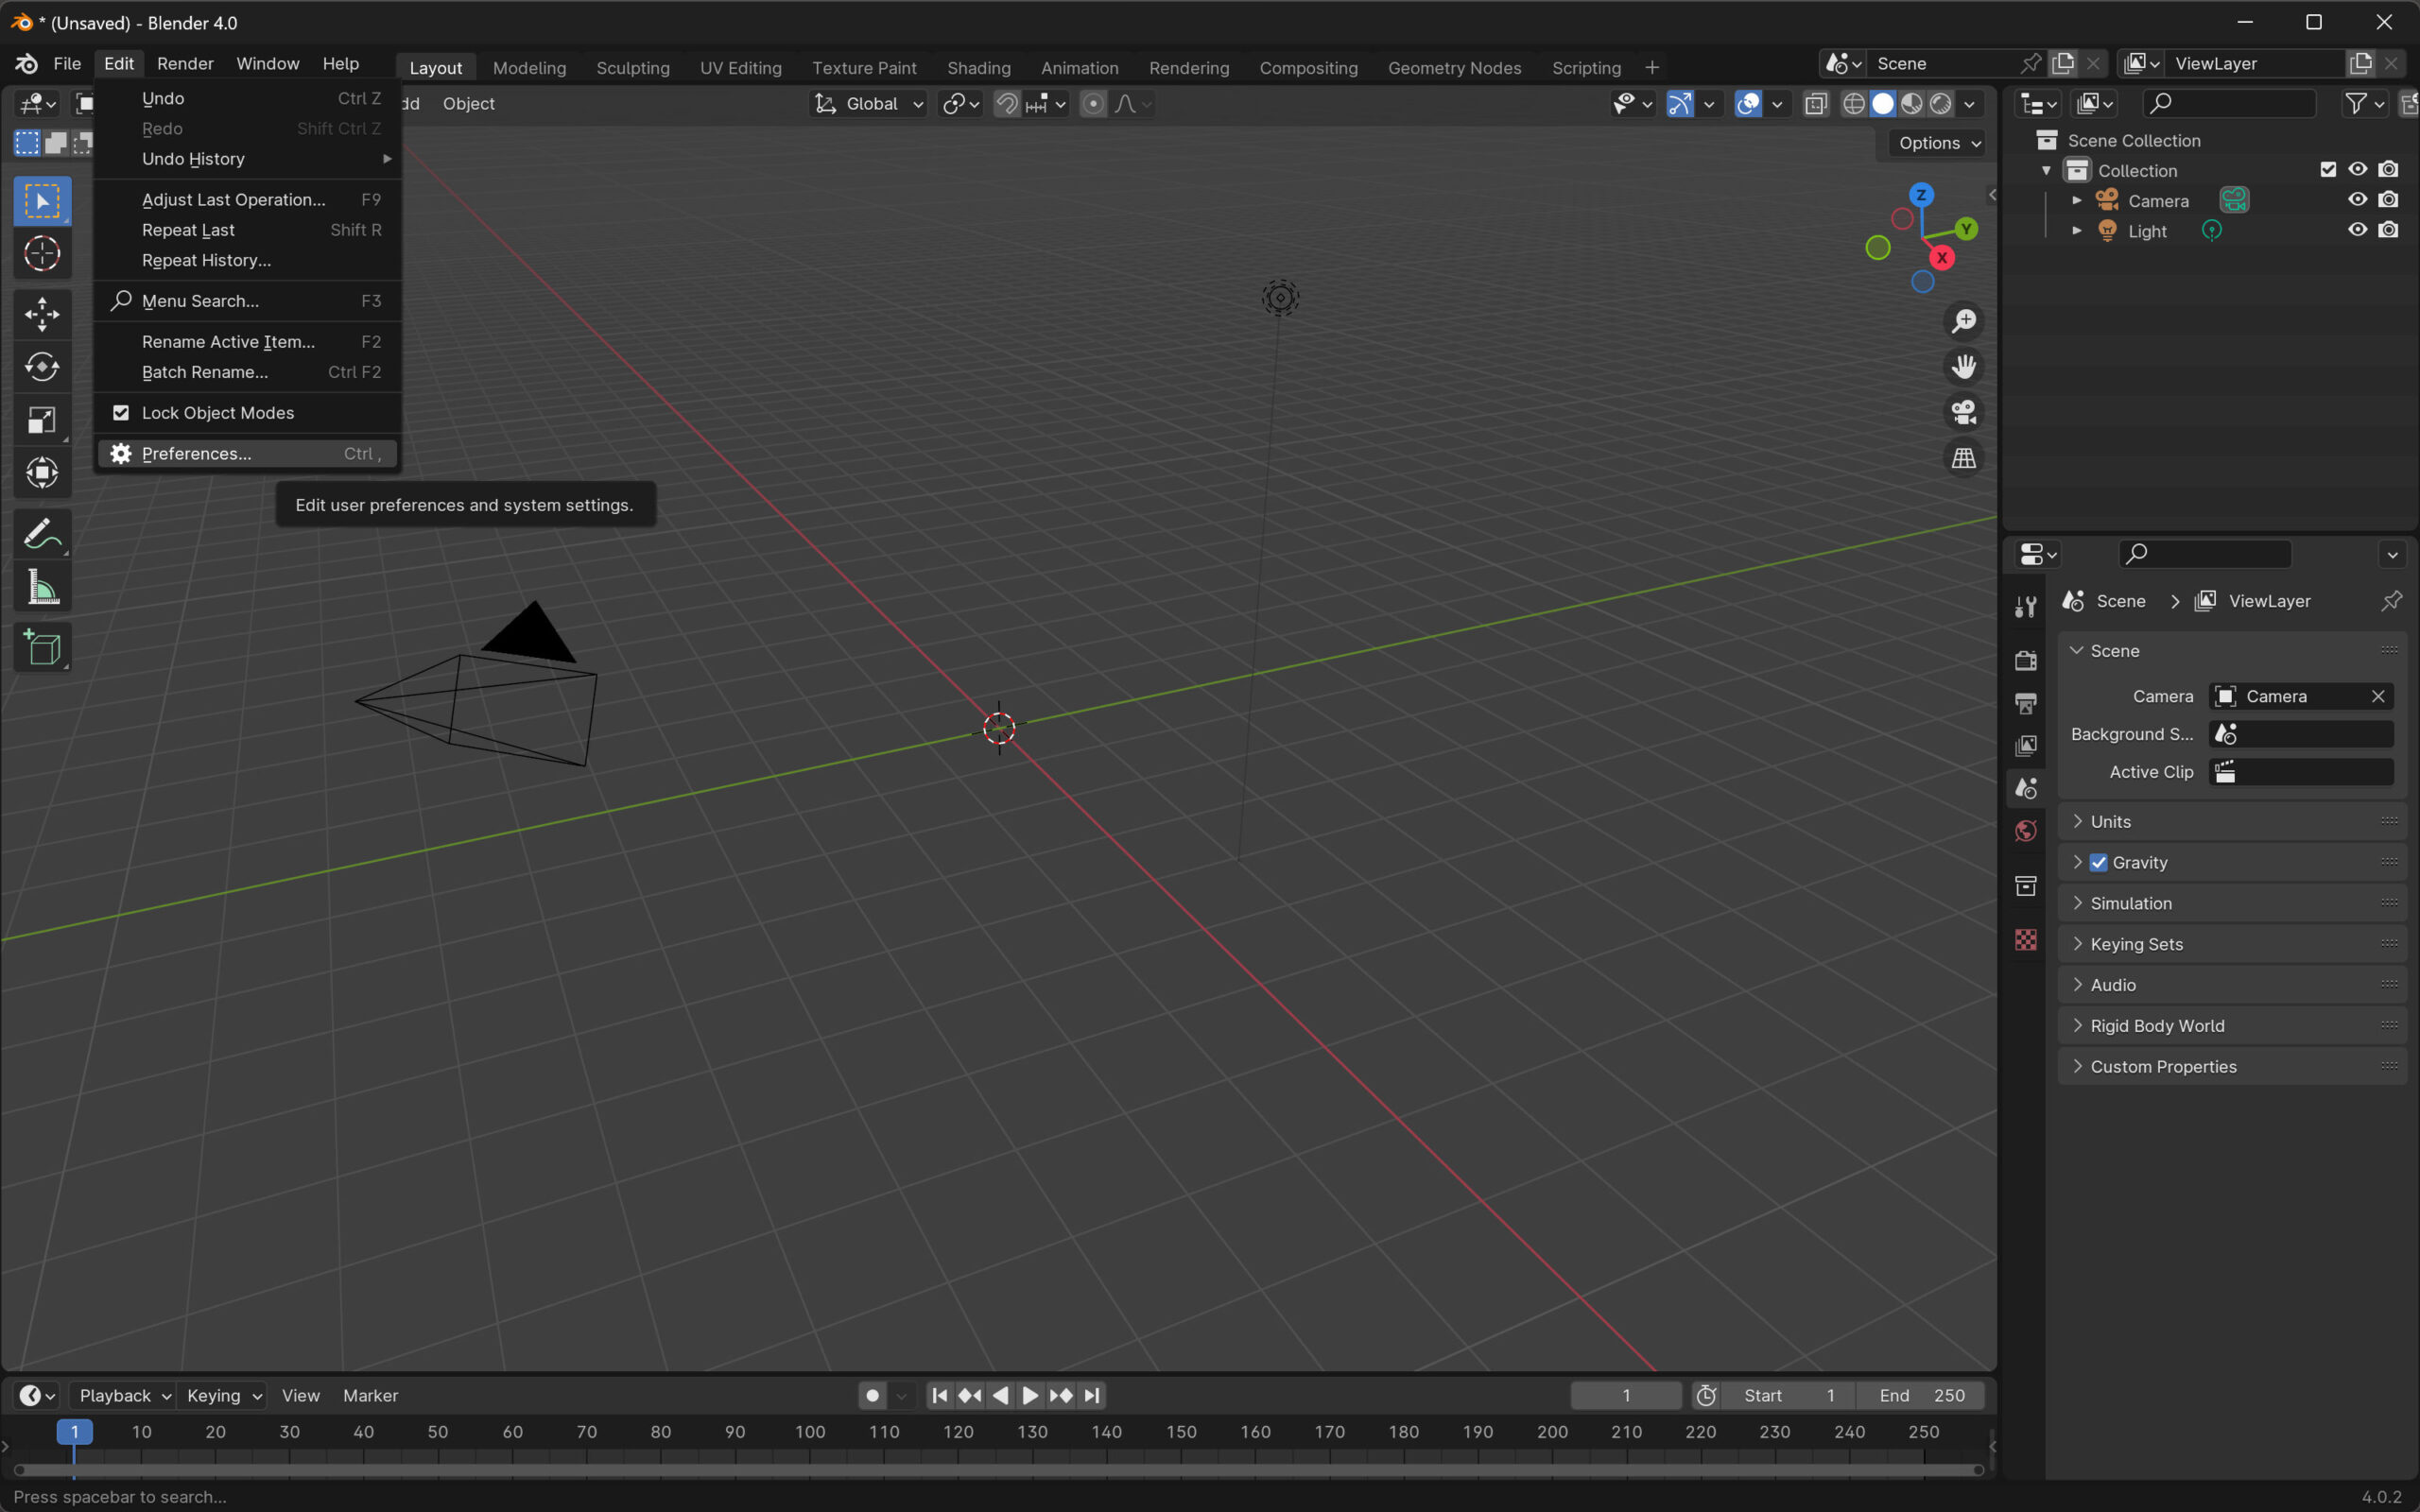Open the World properties tab icon

coord(2025,831)
